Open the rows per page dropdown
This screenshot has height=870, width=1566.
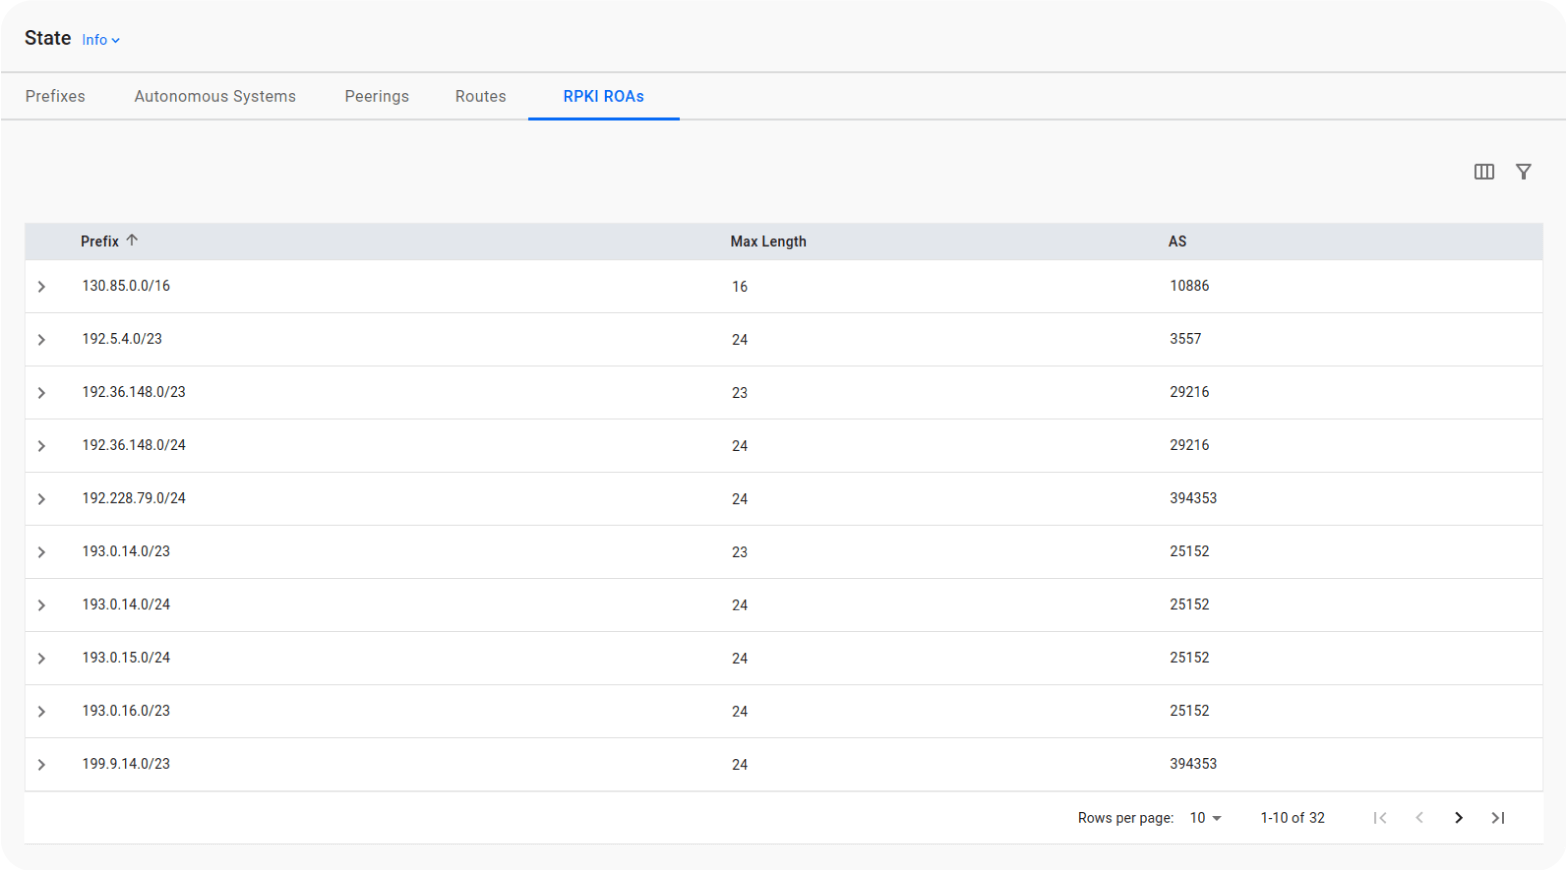pos(1205,818)
